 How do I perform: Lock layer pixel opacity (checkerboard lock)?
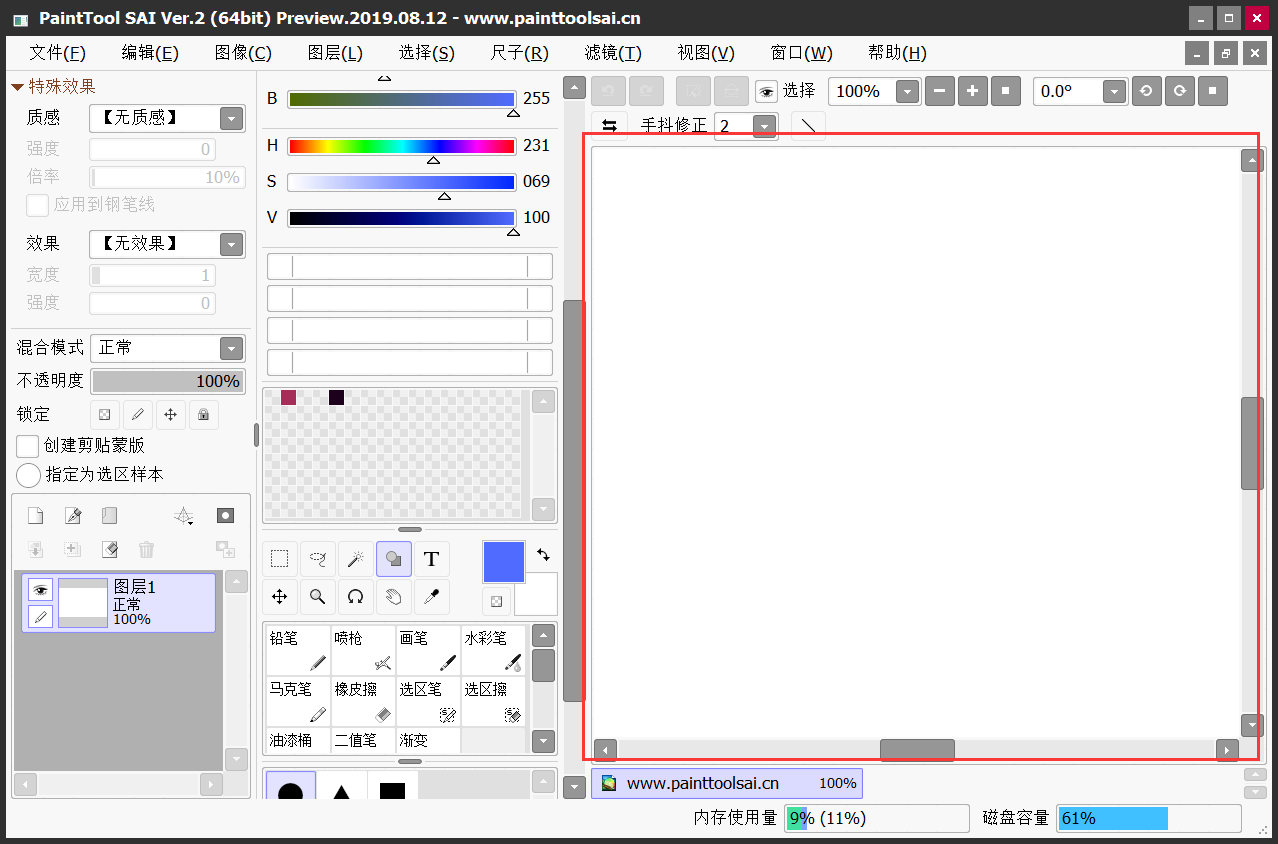(104, 415)
